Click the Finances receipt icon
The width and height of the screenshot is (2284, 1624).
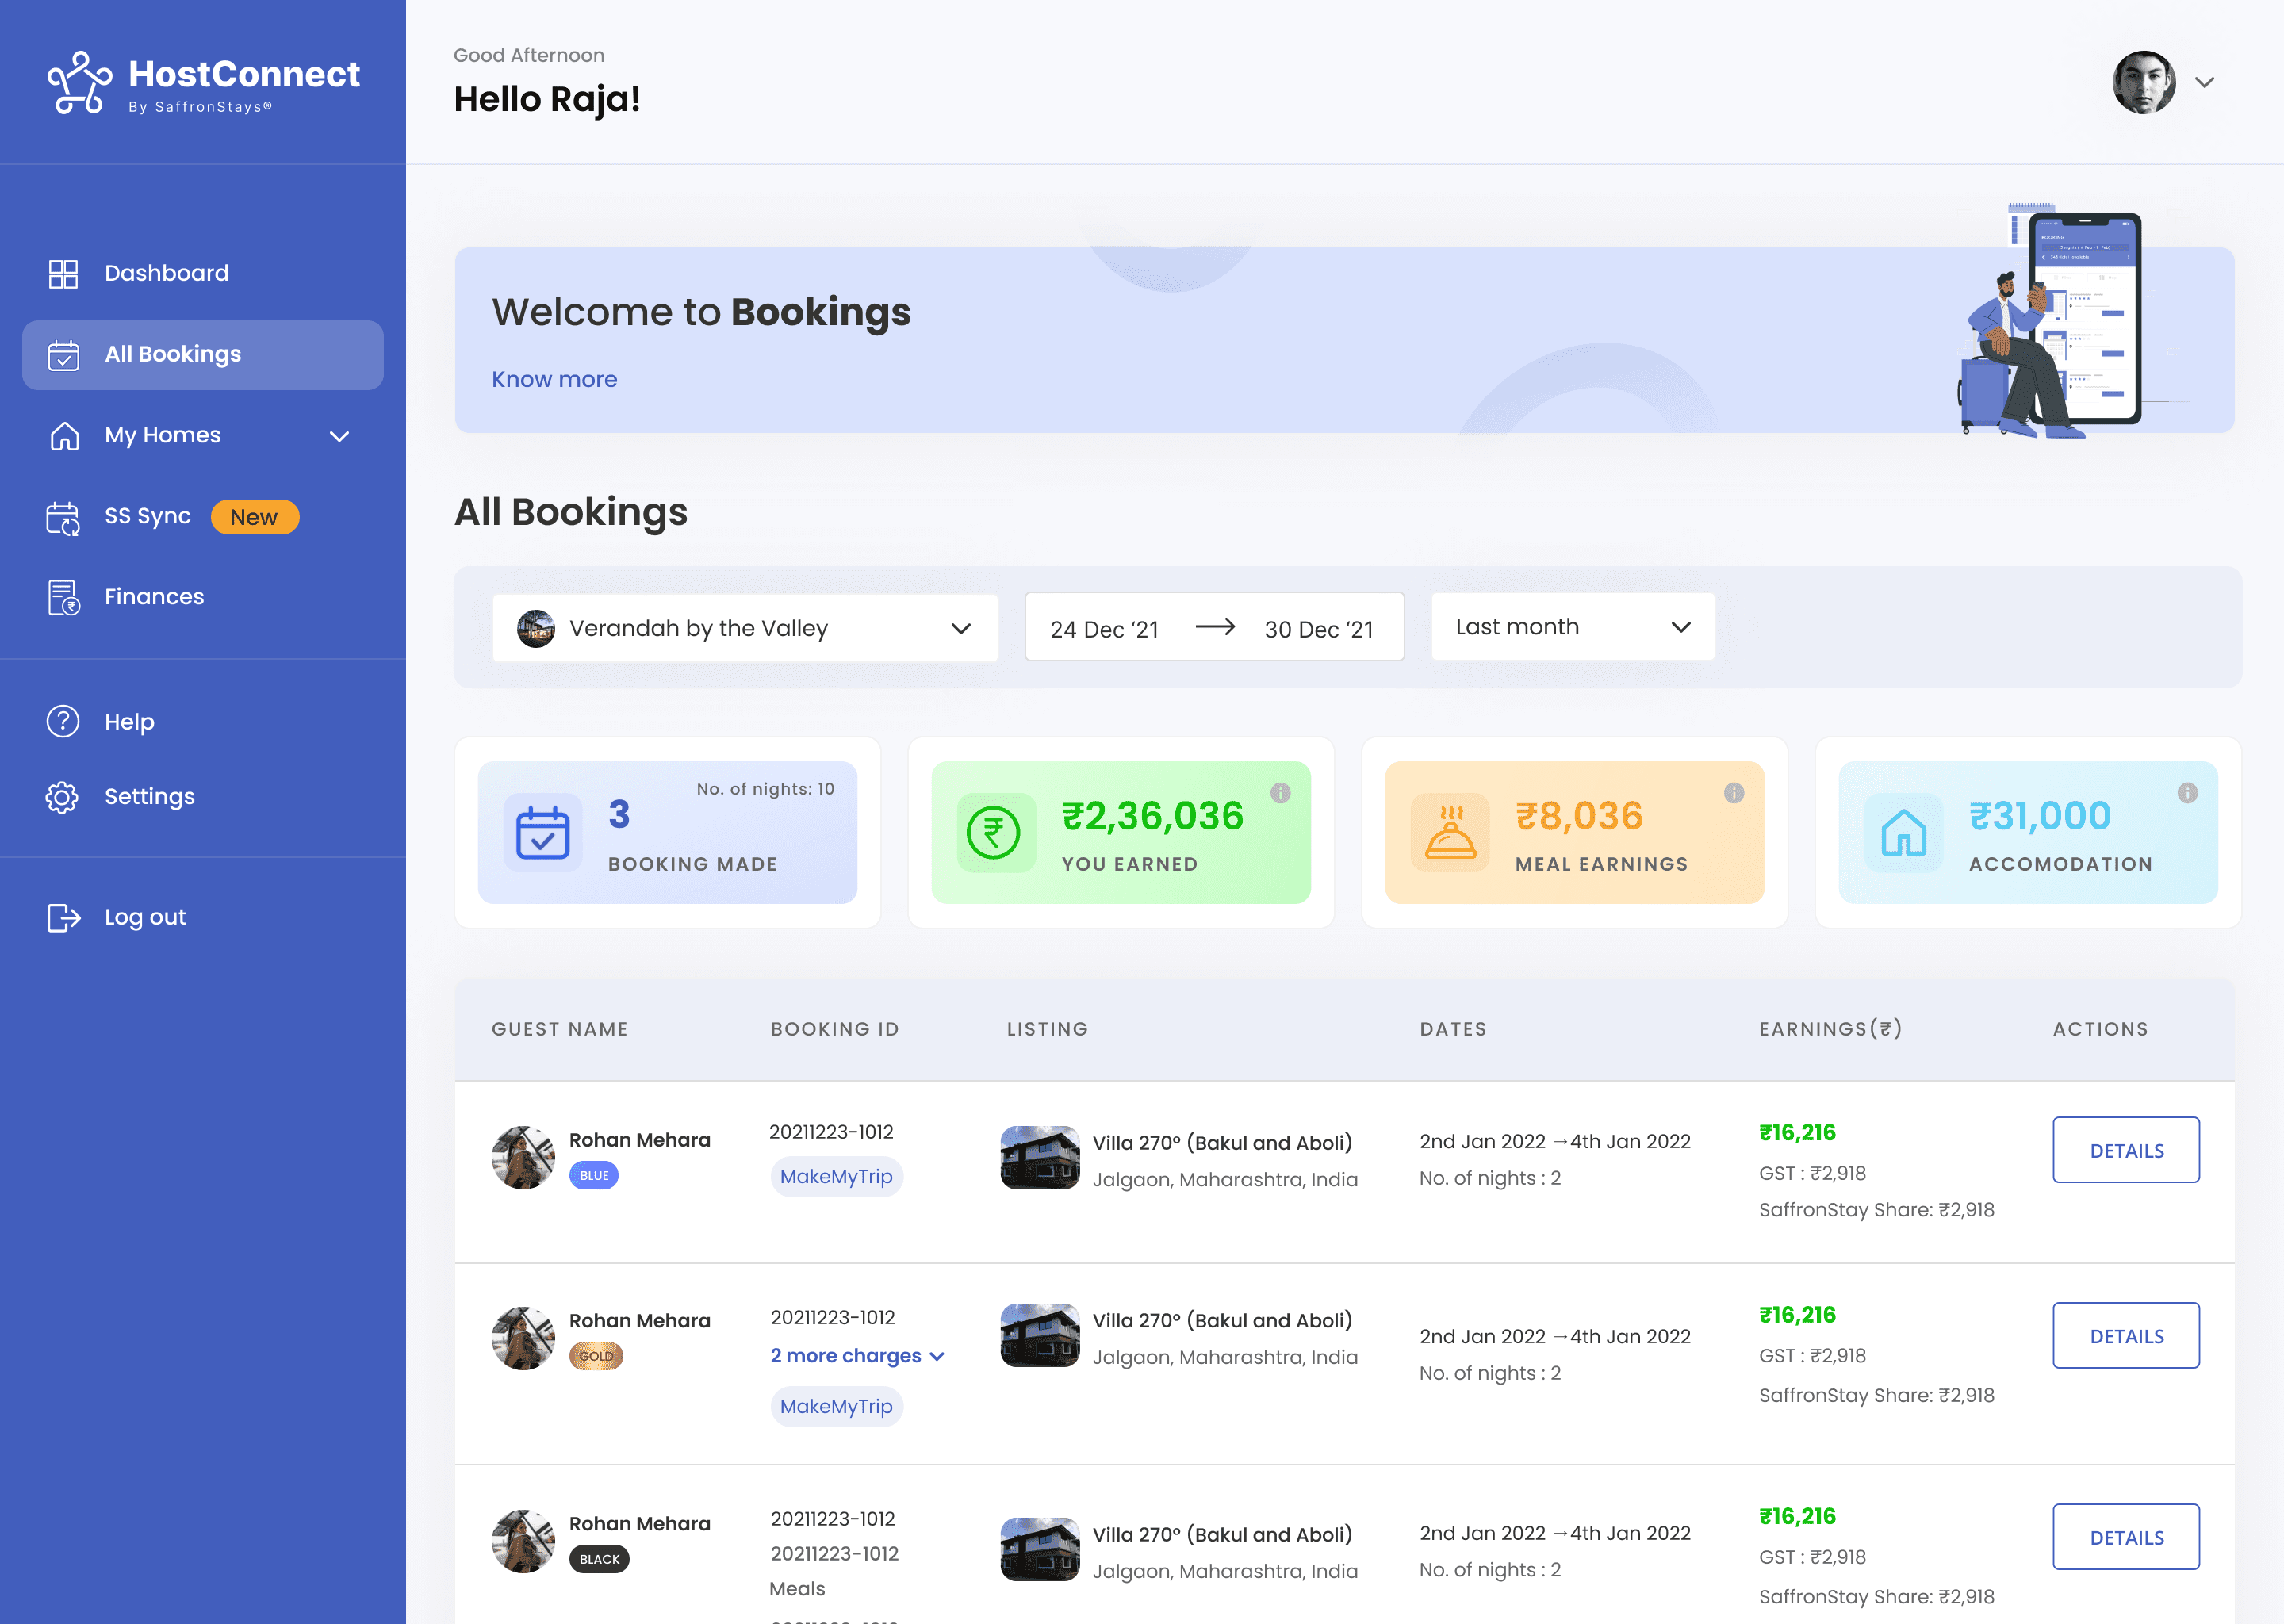coord(63,597)
